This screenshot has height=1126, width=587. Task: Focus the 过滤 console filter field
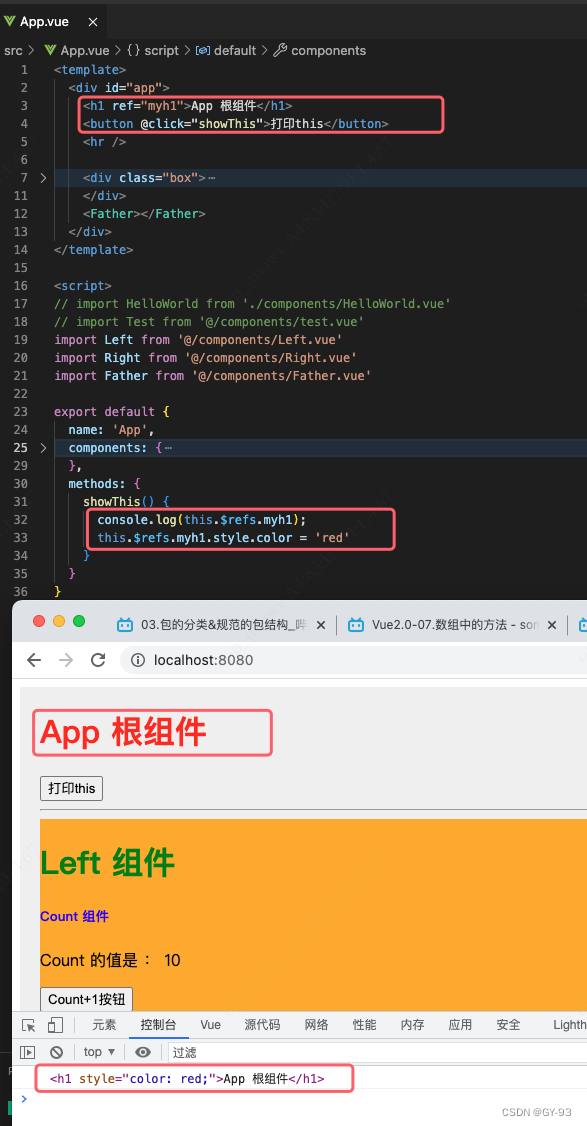pyautogui.click(x=377, y=1052)
